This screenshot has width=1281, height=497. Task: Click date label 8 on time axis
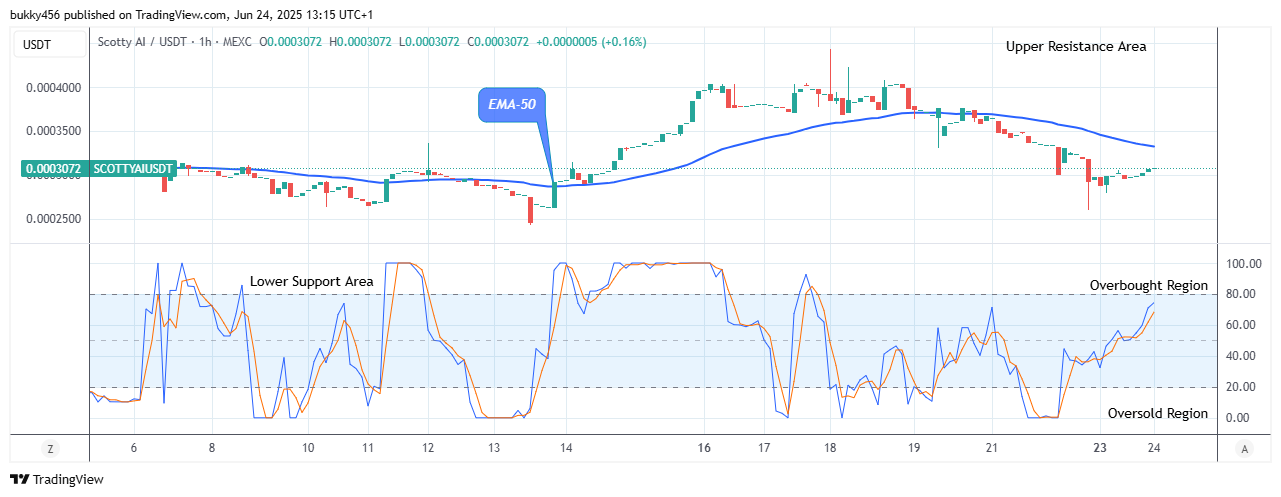(212, 448)
